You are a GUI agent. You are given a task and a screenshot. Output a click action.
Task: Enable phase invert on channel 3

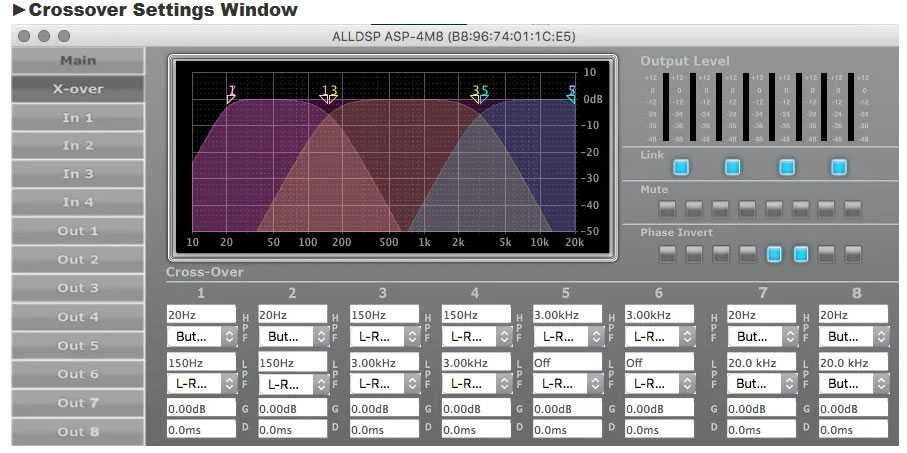(720, 254)
